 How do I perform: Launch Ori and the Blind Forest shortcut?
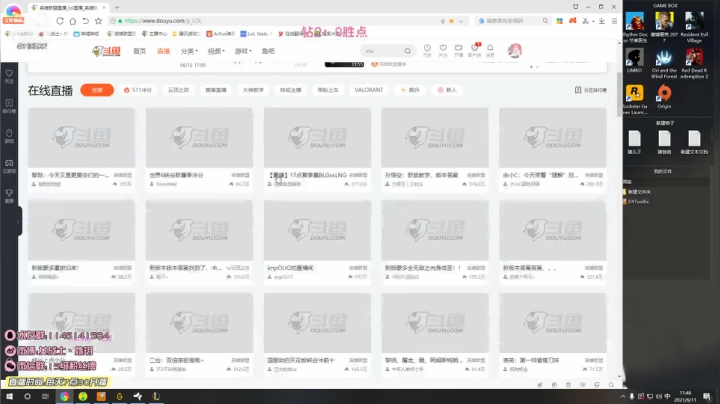[664, 64]
